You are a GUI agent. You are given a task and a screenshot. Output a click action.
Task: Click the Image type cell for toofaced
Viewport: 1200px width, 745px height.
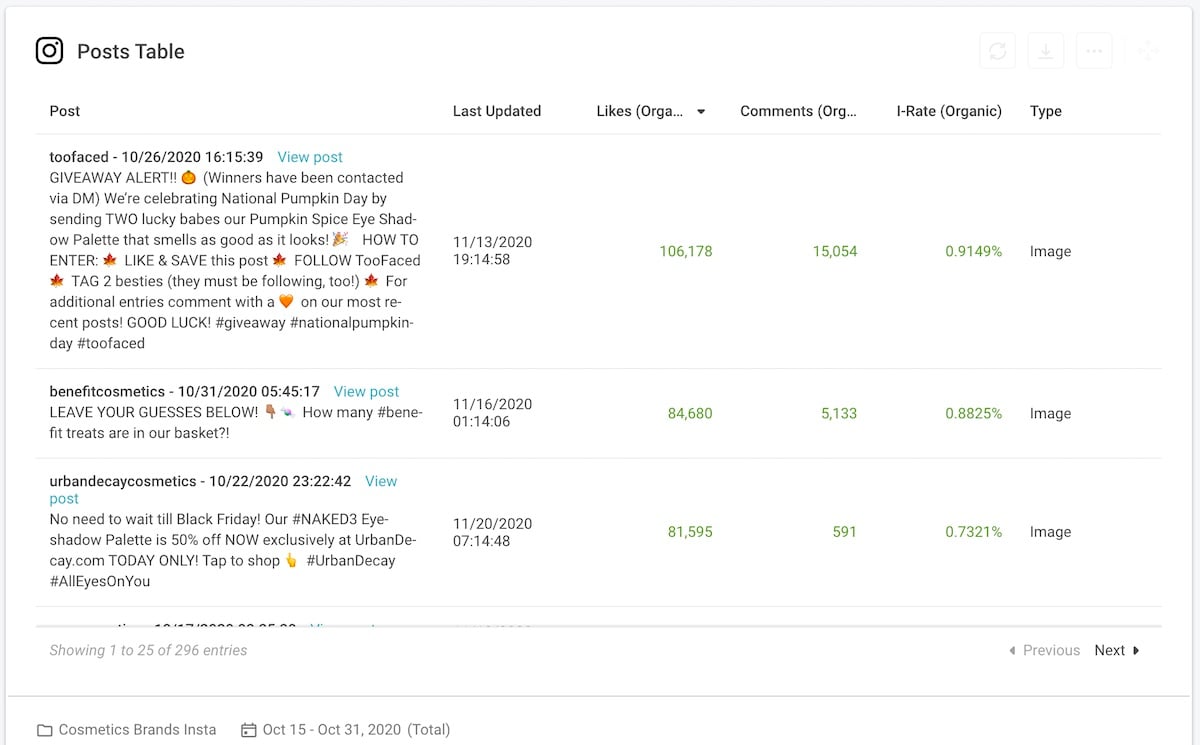coord(1050,252)
